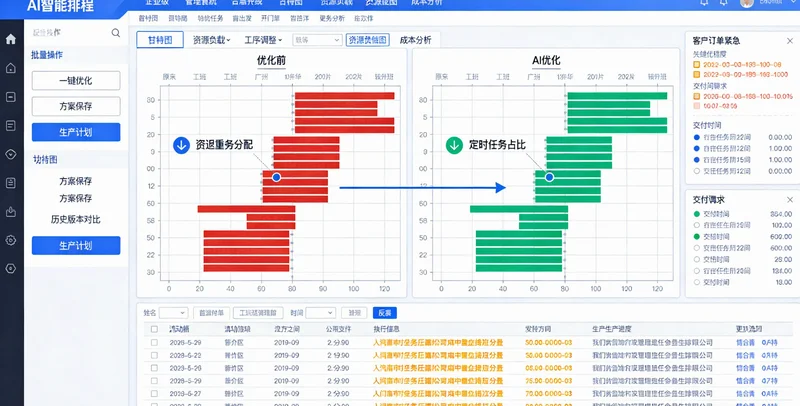Screen dimensions: 800x406
Task: Click the 优化前 chart title
Action: point(271,60)
